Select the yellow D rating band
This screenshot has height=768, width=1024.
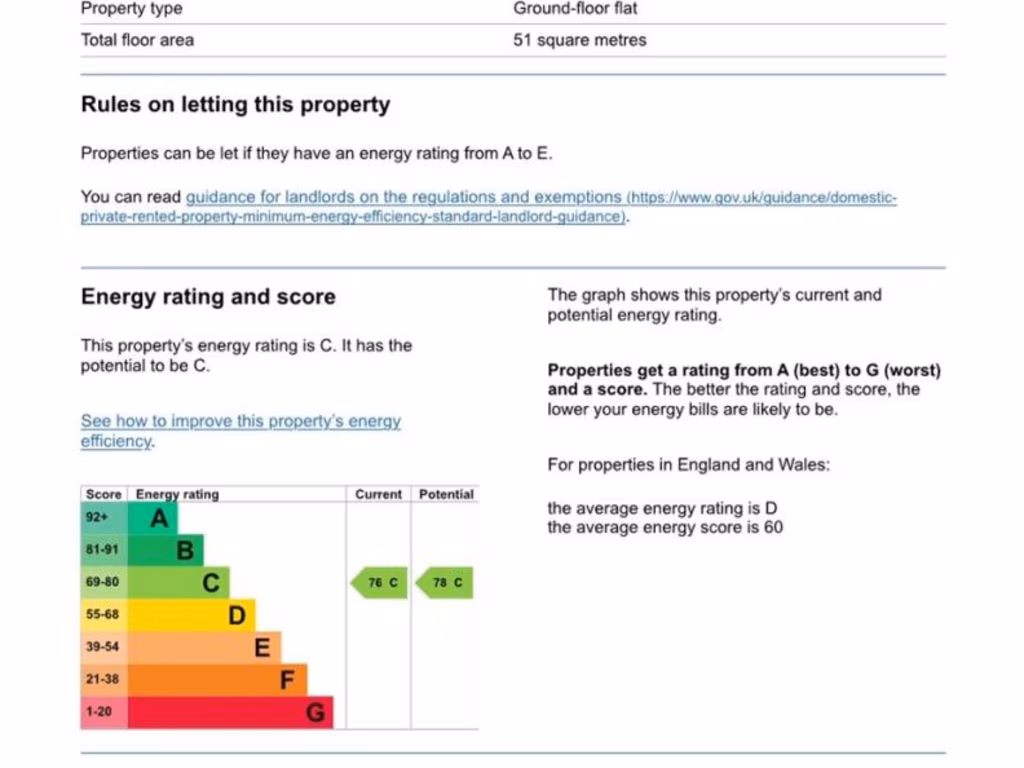192,615
